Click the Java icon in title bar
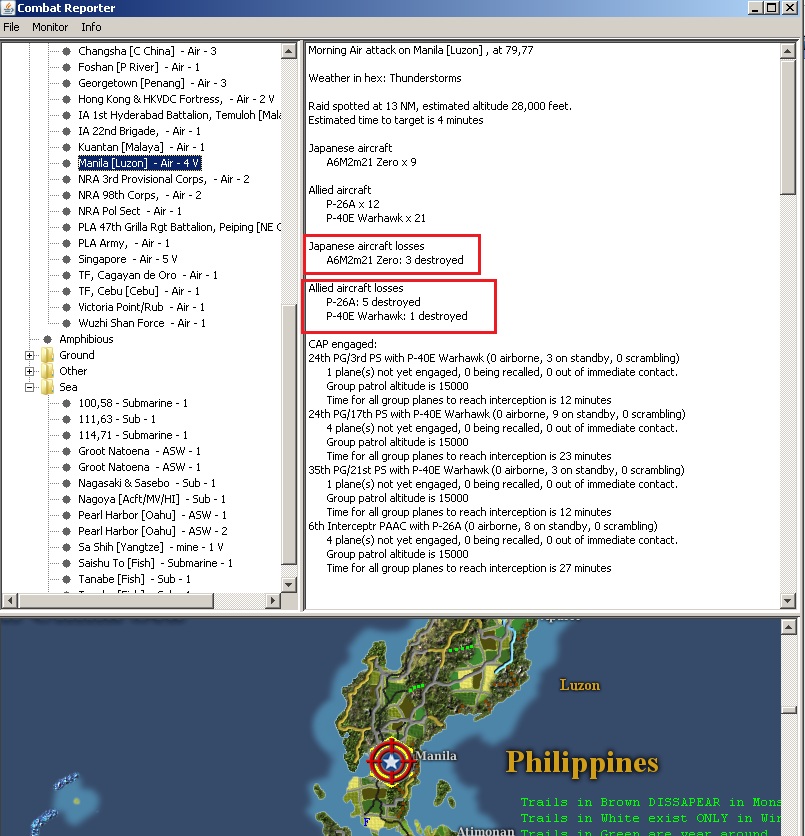The height and width of the screenshot is (836, 805). pyautogui.click(x=8, y=7)
